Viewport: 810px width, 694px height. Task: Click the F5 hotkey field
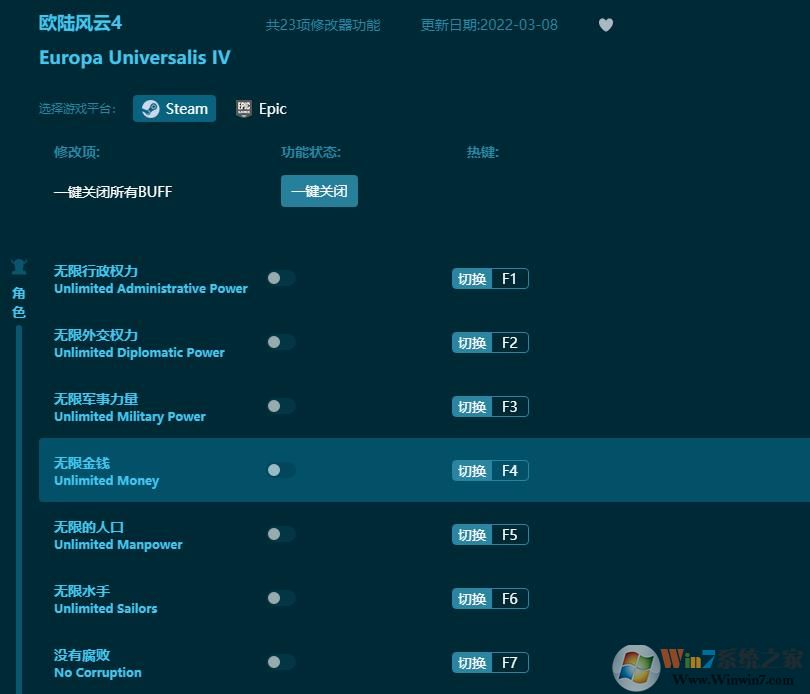[x=510, y=535]
